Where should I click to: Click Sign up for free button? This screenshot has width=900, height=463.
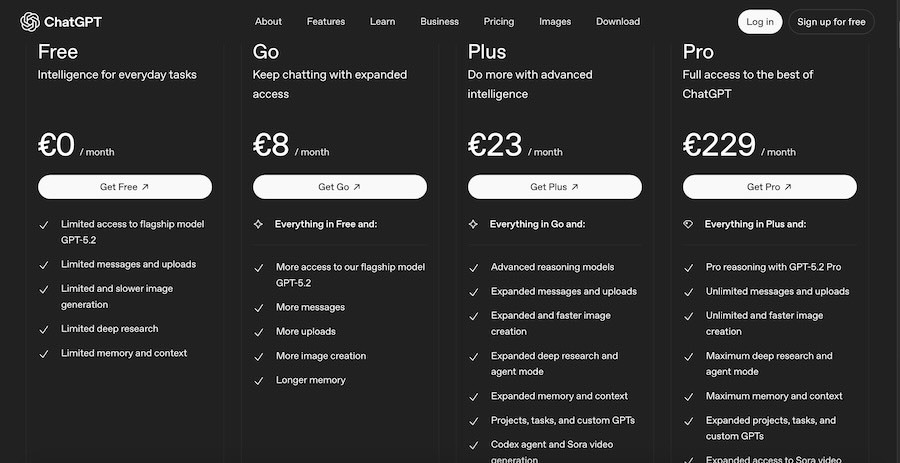[831, 22]
